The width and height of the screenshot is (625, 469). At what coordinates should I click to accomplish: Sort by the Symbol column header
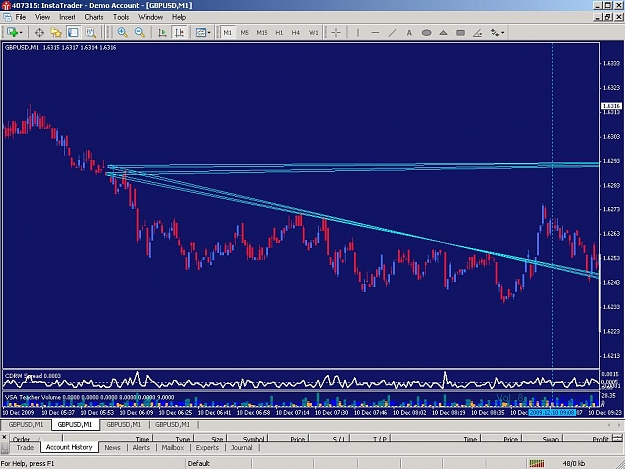click(247, 438)
